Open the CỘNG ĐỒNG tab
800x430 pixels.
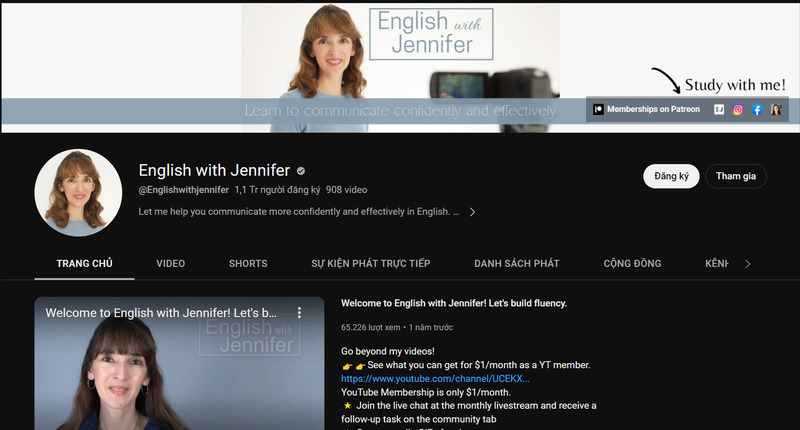pos(632,263)
